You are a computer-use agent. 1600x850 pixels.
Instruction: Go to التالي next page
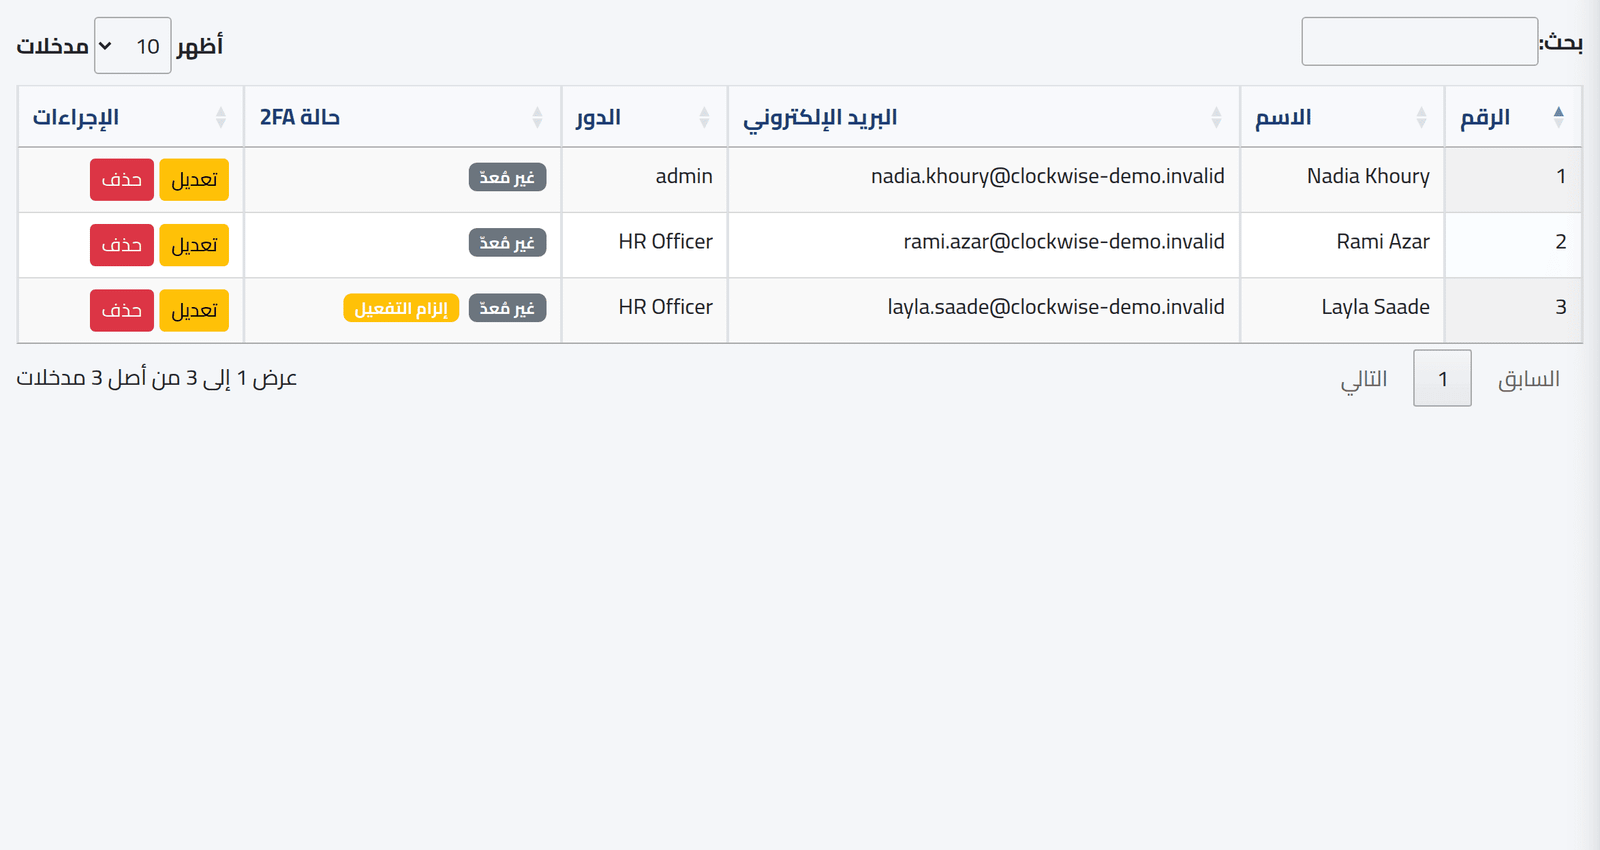1364,379
